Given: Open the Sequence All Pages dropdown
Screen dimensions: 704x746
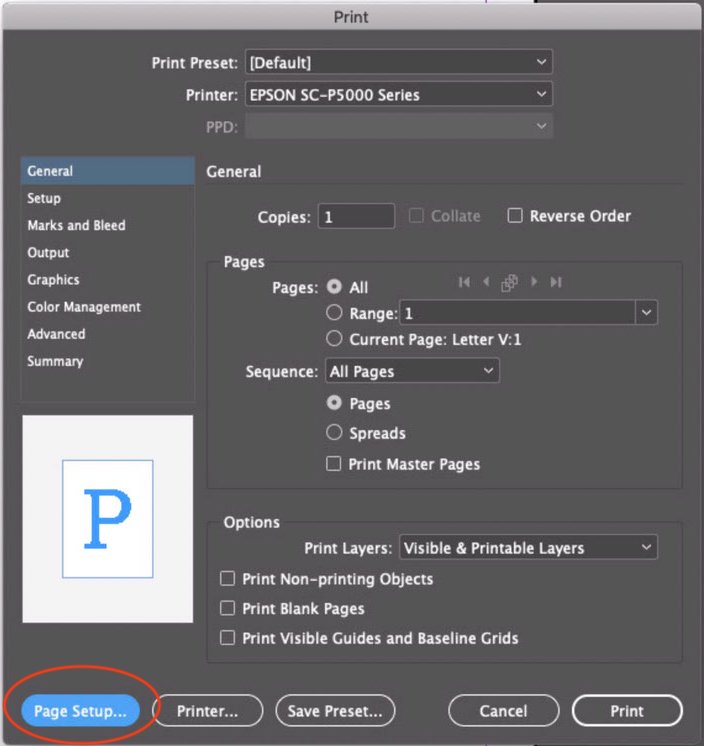Looking at the screenshot, I should pyautogui.click(x=412, y=371).
